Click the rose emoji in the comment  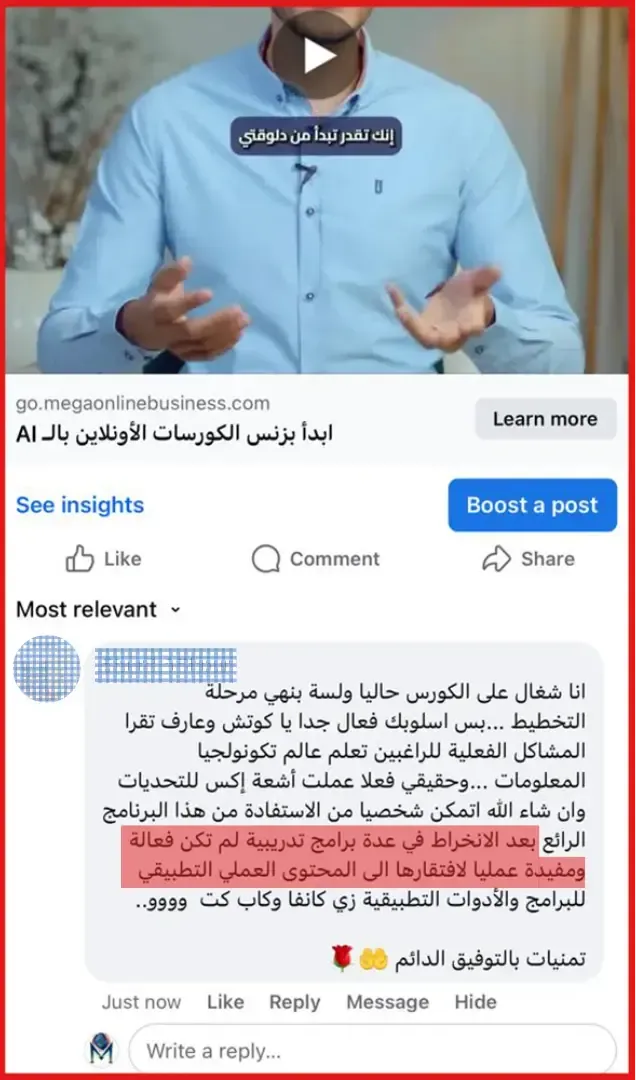(x=342, y=958)
